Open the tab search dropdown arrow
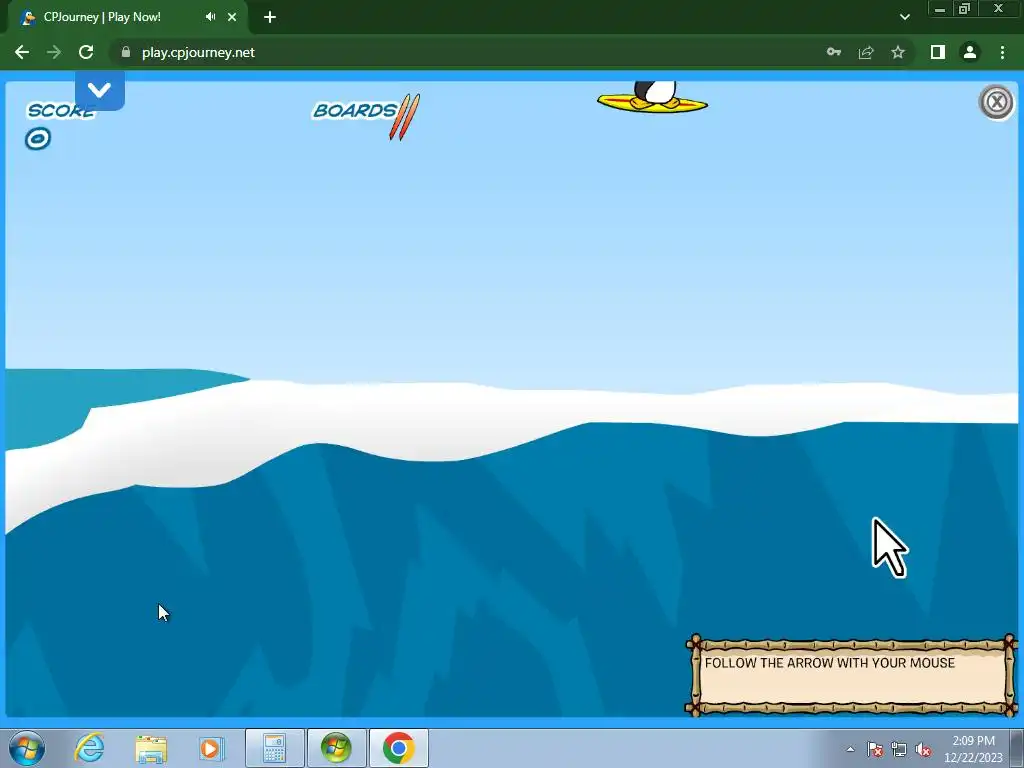This screenshot has height=768, width=1024. pos(904,17)
